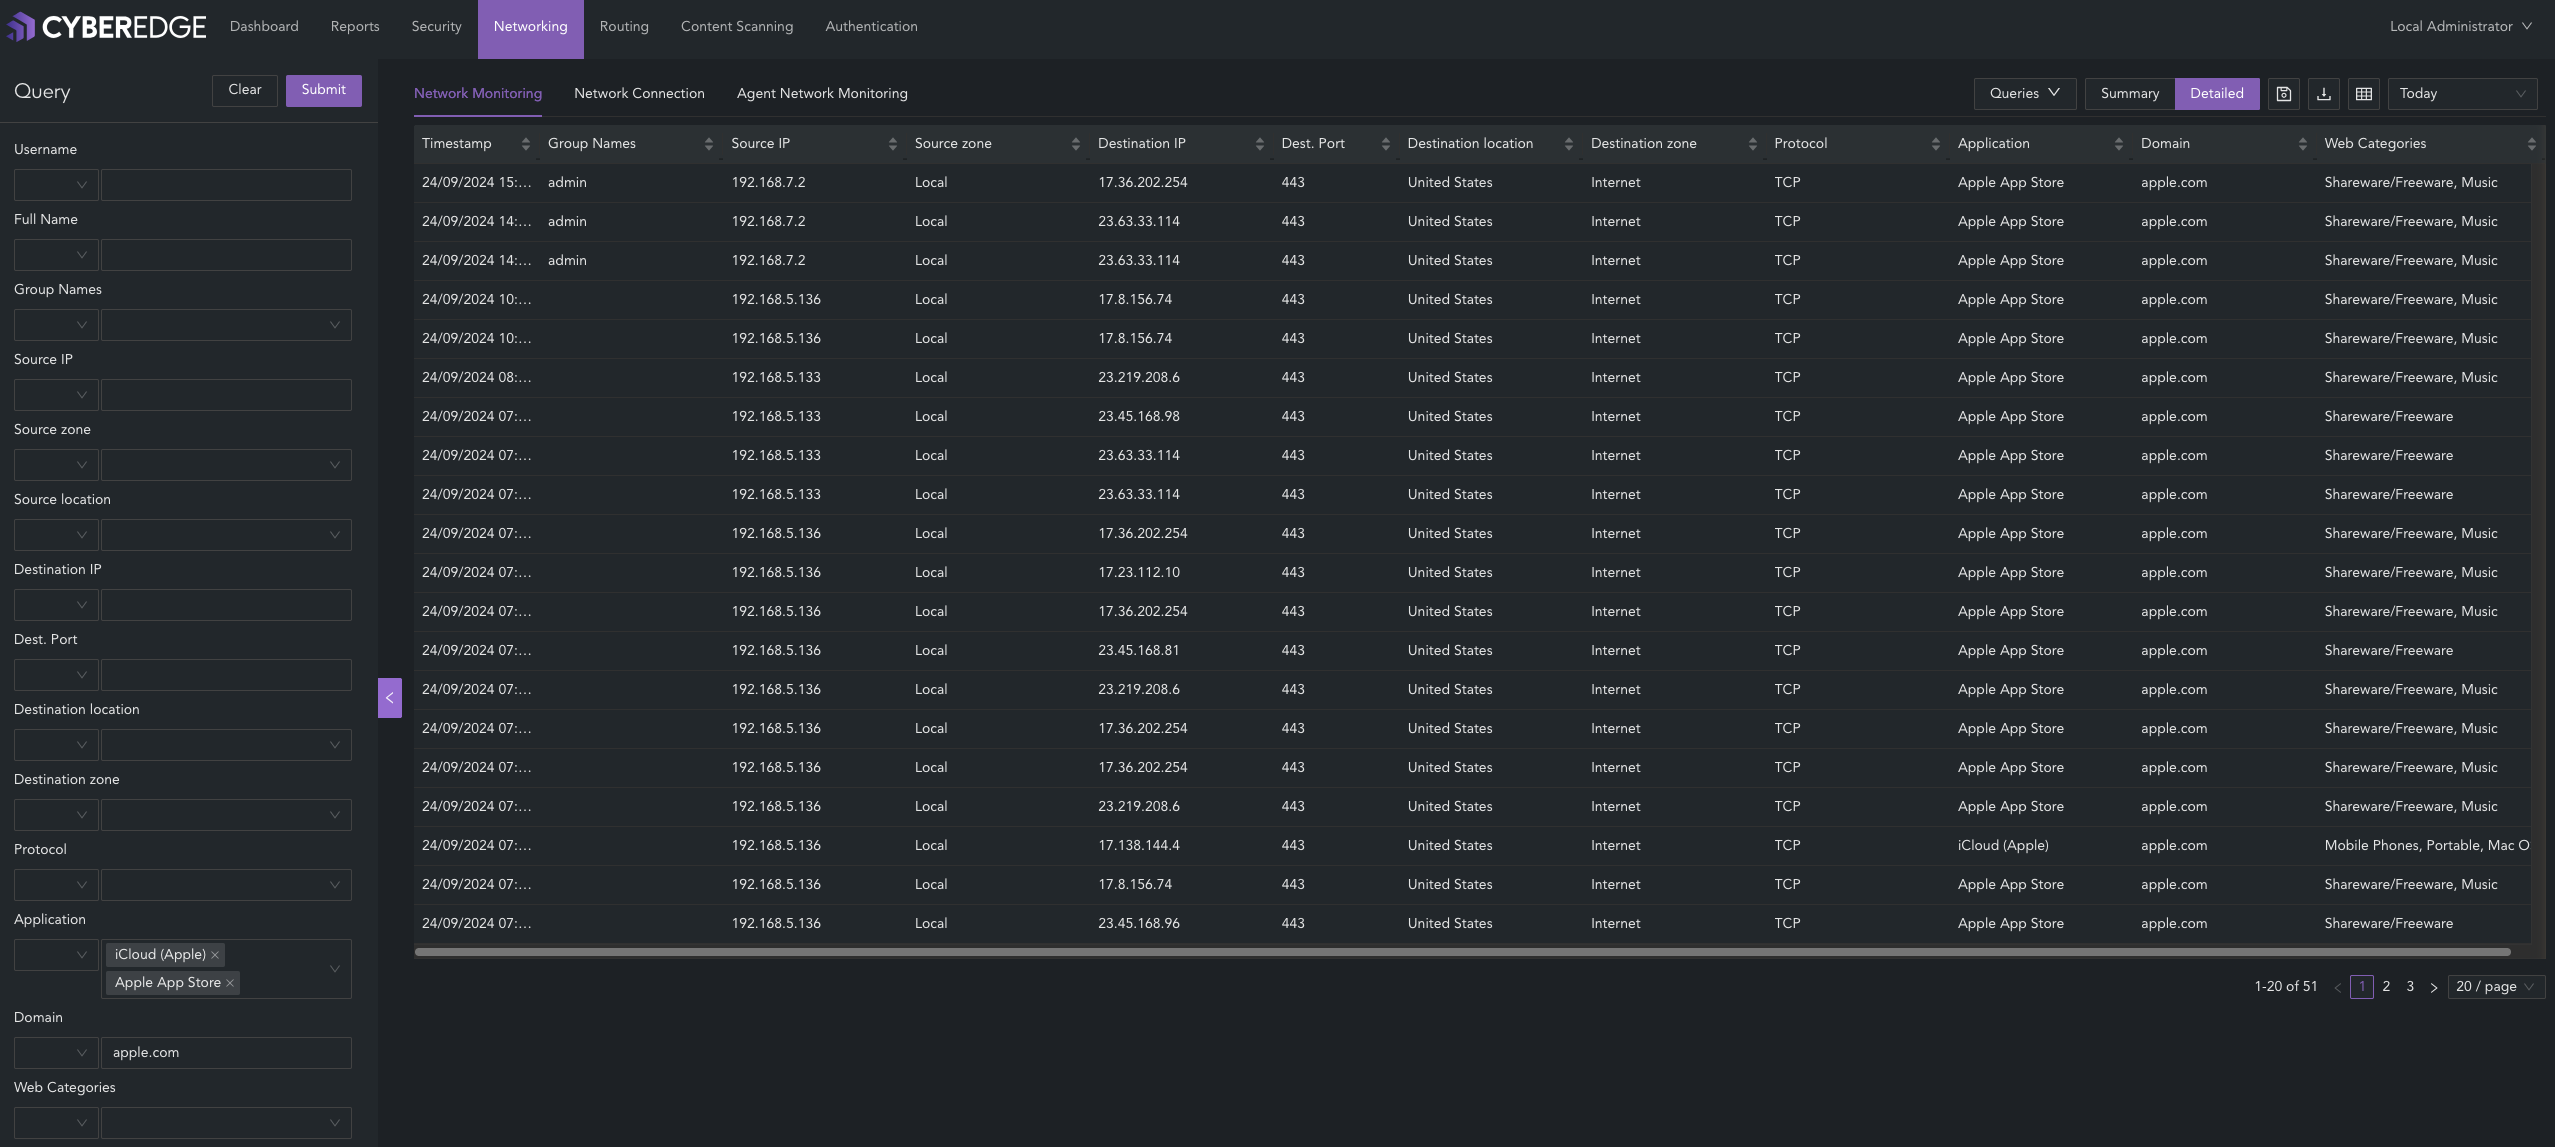Click the Clear query button
The image size is (2555, 1147).
(x=245, y=90)
